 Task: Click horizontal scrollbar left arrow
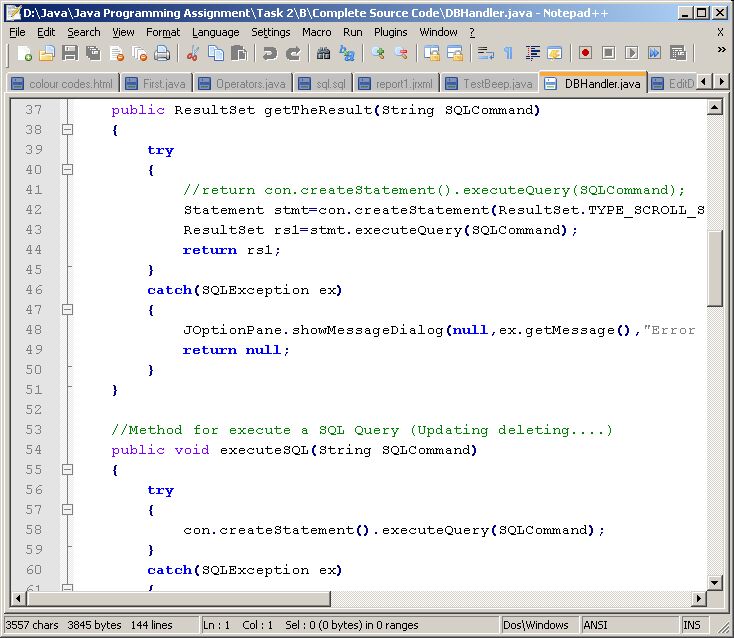[18, 598]
